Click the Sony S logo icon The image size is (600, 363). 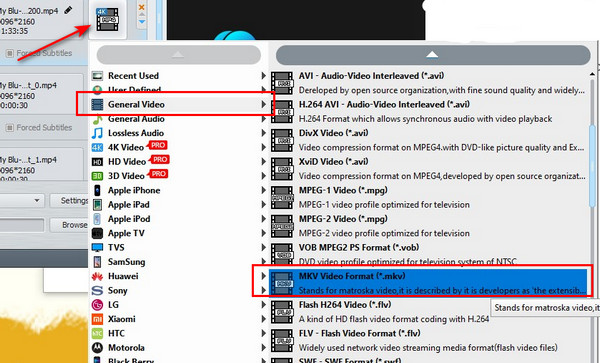(x=97, y=291)
